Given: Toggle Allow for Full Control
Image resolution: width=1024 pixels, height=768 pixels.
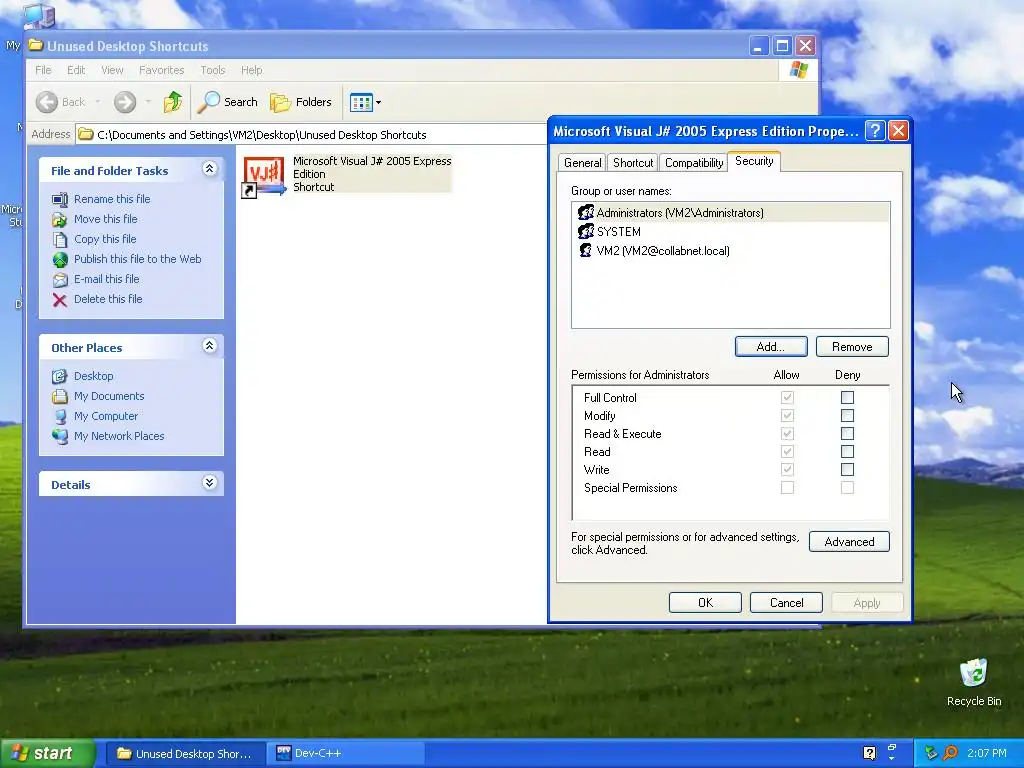Looking at the screenshot, I should (x=787, y=397).
